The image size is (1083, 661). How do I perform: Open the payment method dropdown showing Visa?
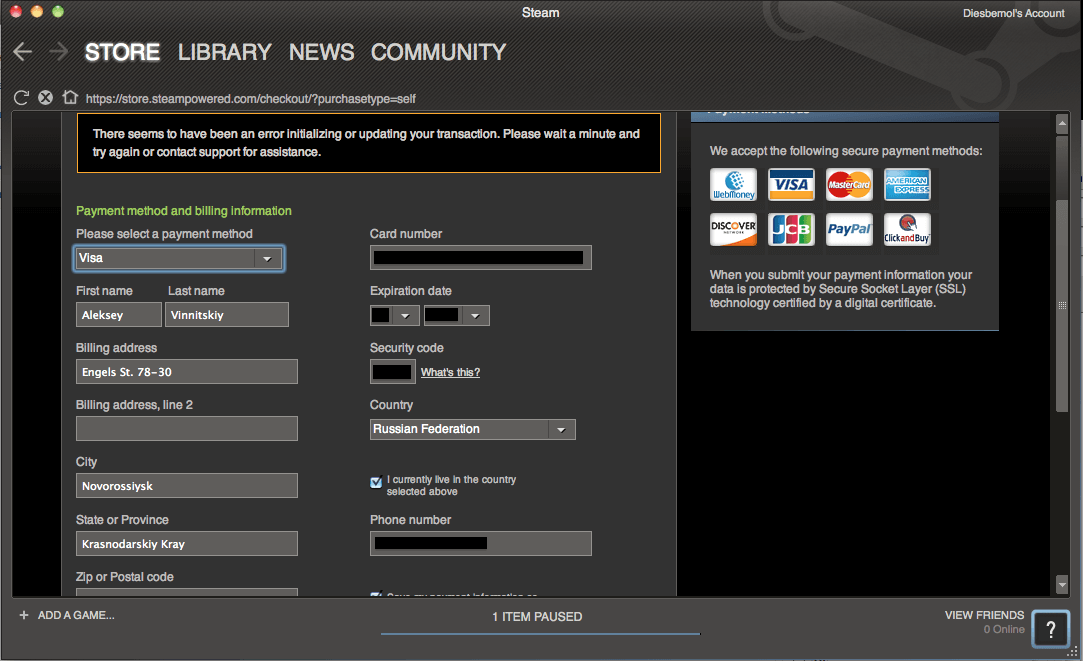point(179,258)
